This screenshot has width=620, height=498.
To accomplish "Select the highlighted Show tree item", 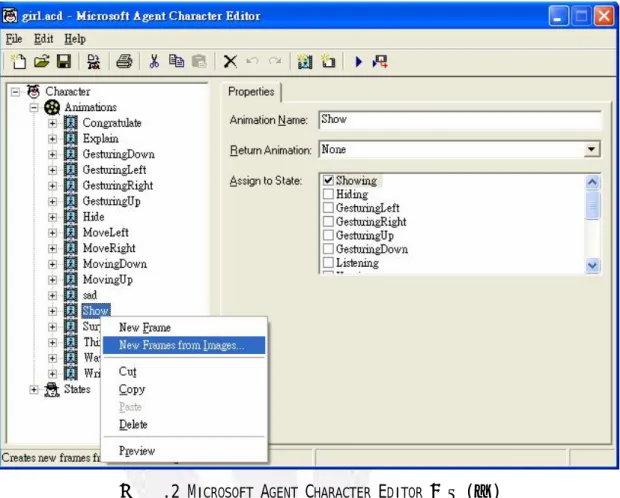I will (x=96, y=311).
